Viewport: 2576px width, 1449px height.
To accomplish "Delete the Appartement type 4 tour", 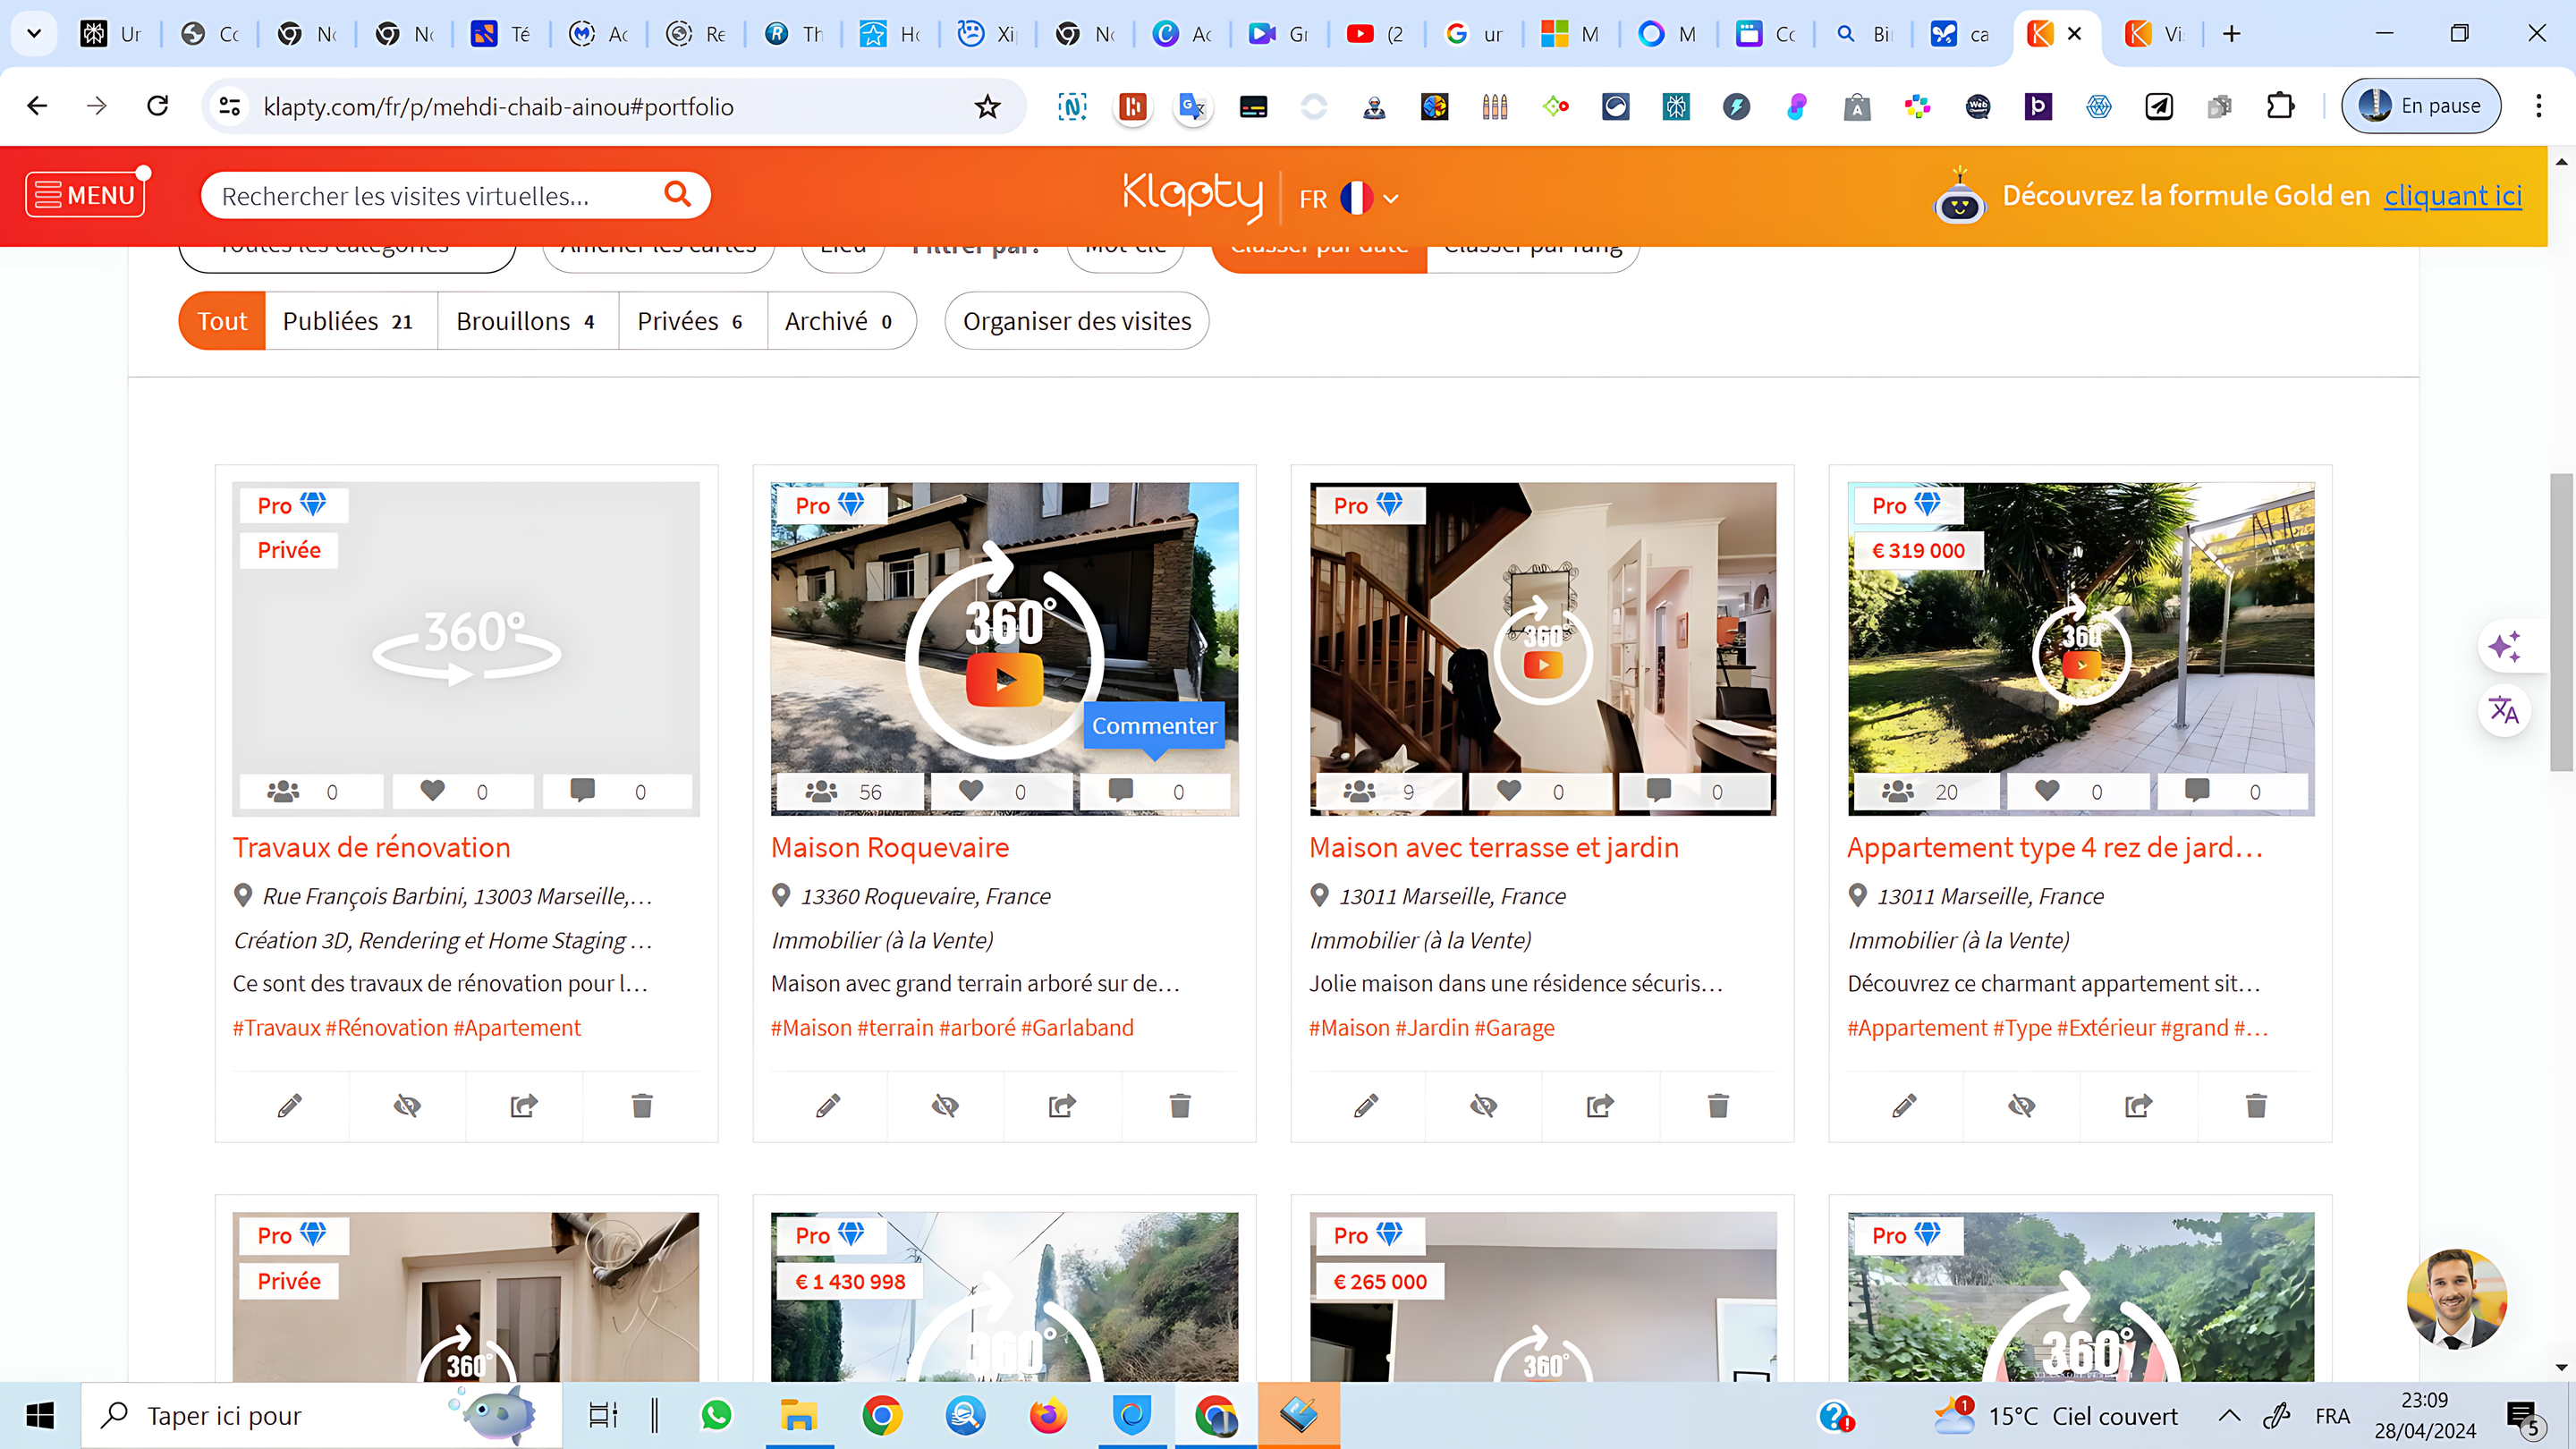I will (x=2256, y=1105).
